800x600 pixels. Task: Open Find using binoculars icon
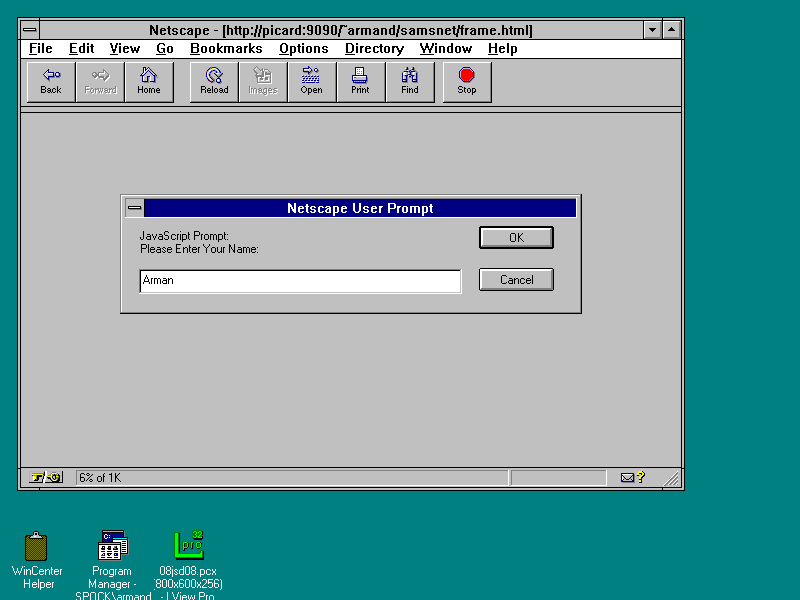(410, 81)
